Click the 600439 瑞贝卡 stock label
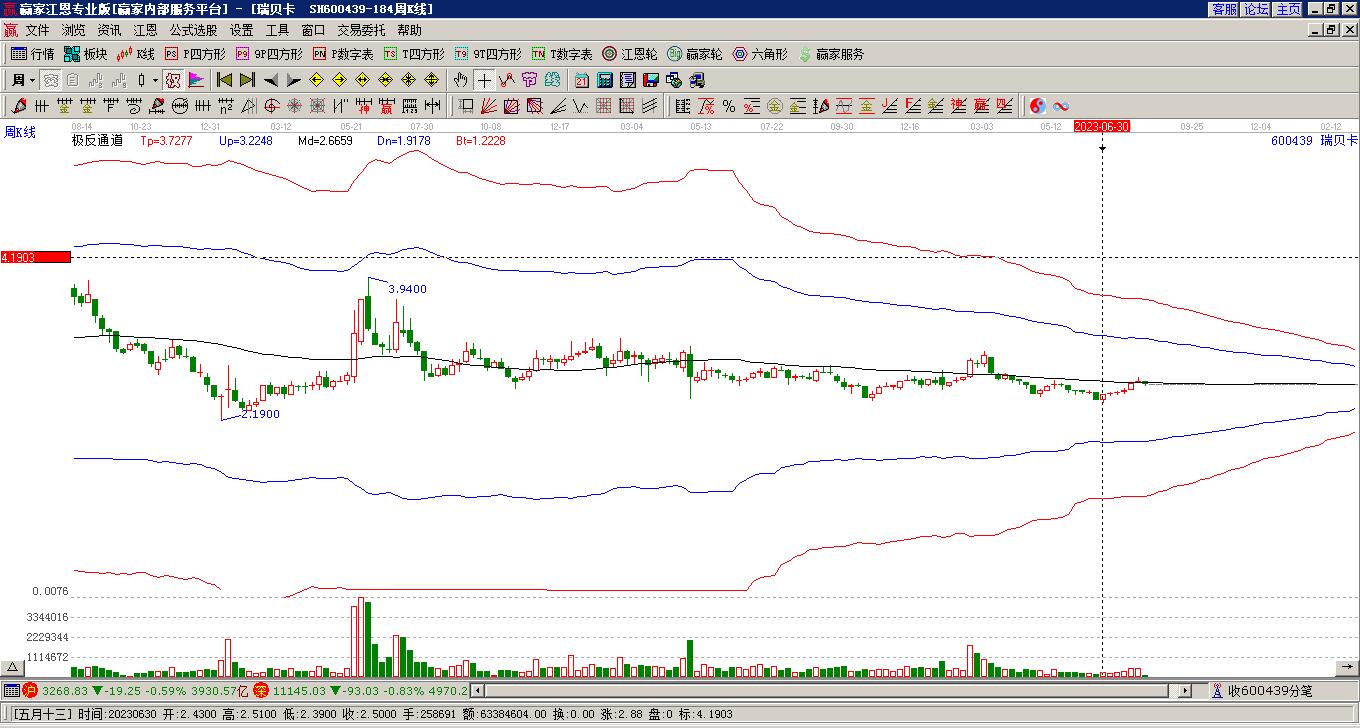 coord(1314,141)
